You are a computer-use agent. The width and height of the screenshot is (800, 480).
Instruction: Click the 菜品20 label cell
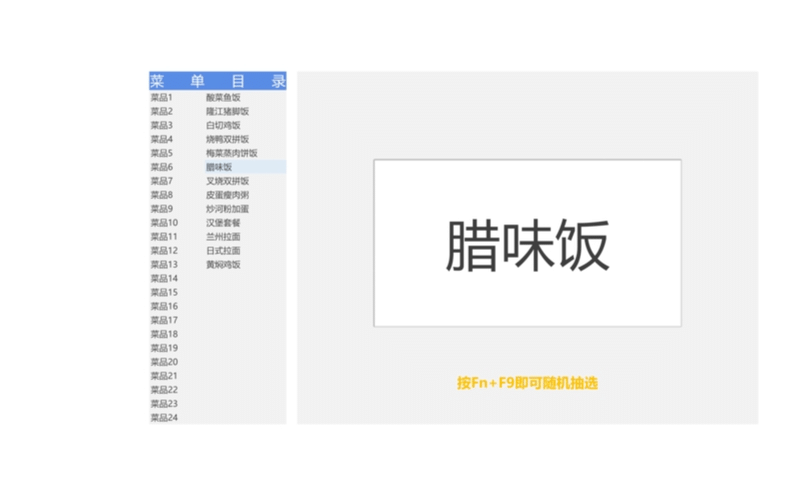click(164, 362)
